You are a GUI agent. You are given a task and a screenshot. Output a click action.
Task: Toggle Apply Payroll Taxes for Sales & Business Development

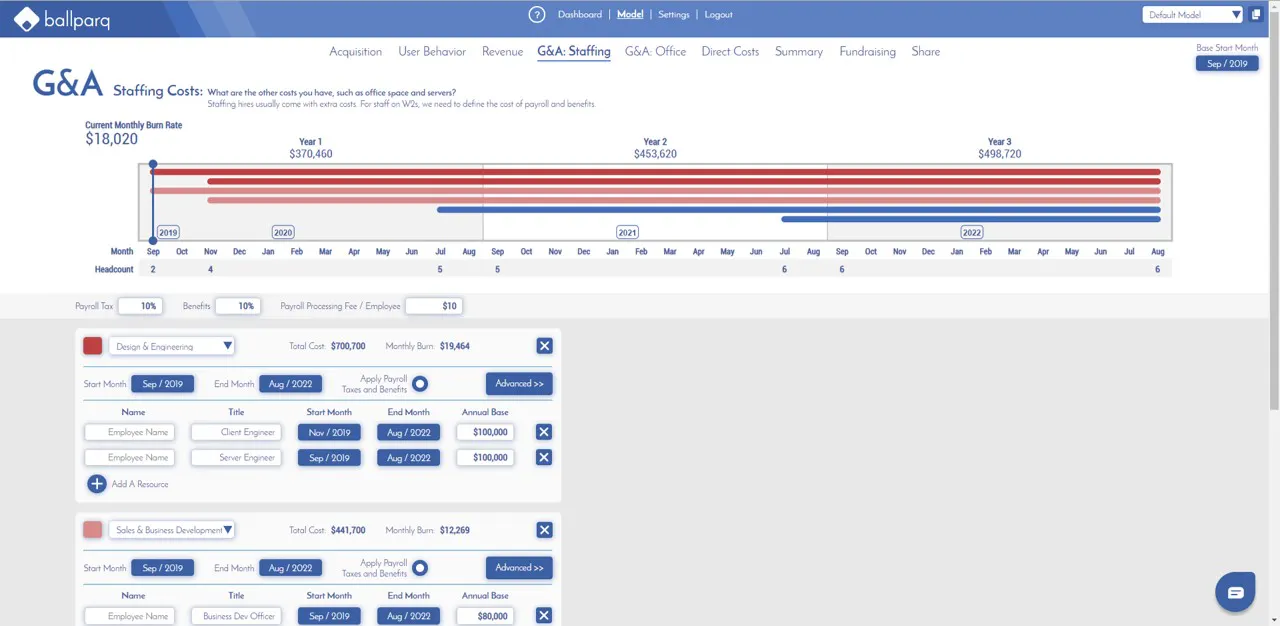coord(420,568)
